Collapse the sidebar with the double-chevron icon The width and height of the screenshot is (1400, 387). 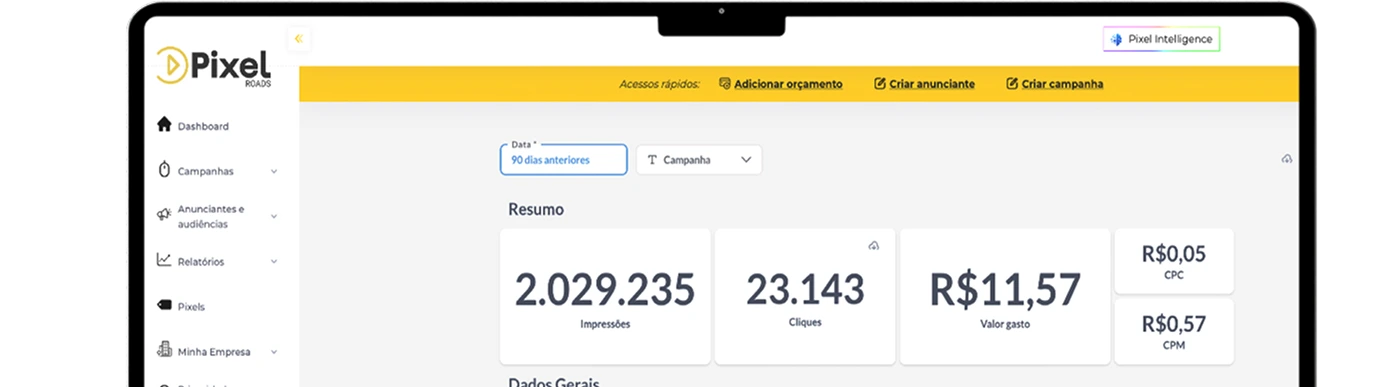[298, 39]
